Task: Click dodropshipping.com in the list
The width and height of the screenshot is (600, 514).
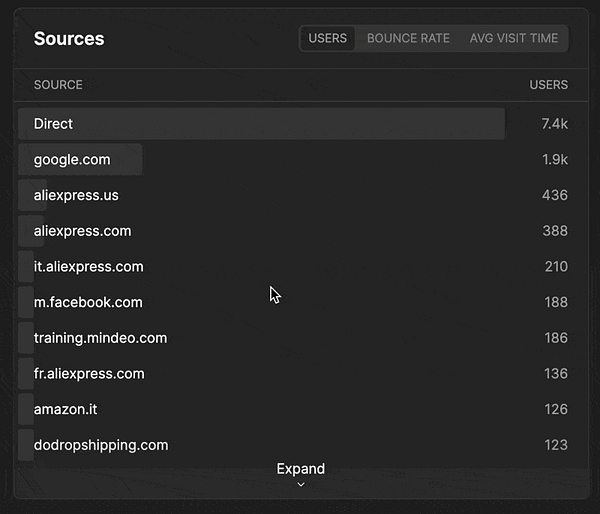Action: [101, 445]
